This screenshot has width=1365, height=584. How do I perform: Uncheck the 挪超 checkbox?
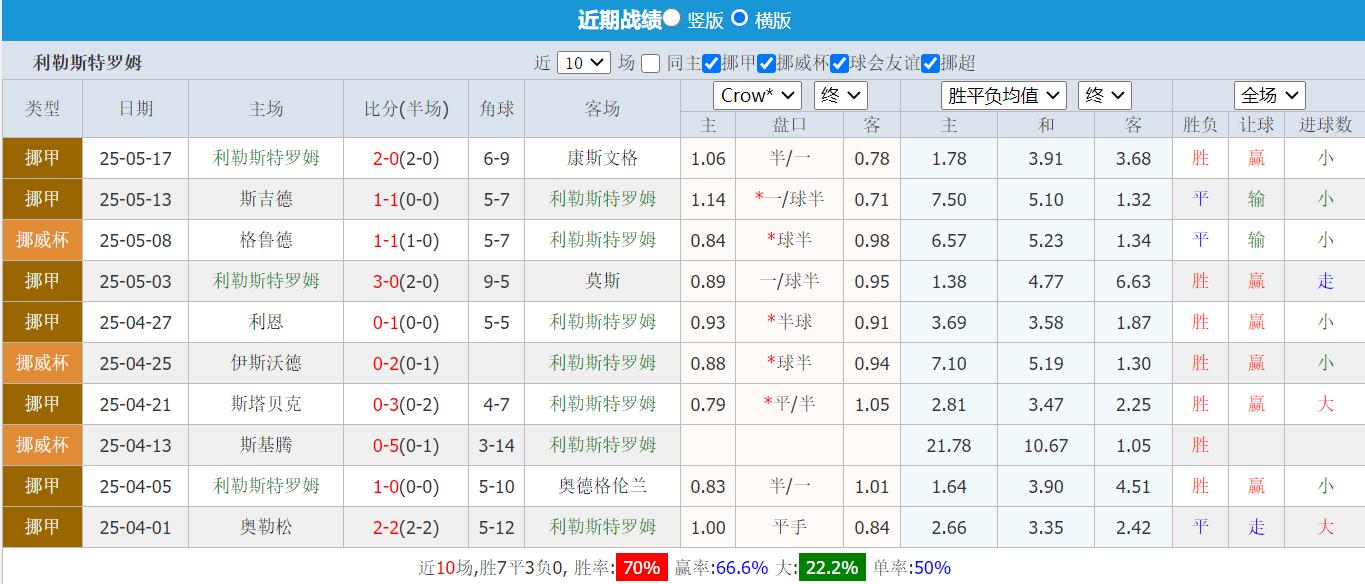[931, 62]
